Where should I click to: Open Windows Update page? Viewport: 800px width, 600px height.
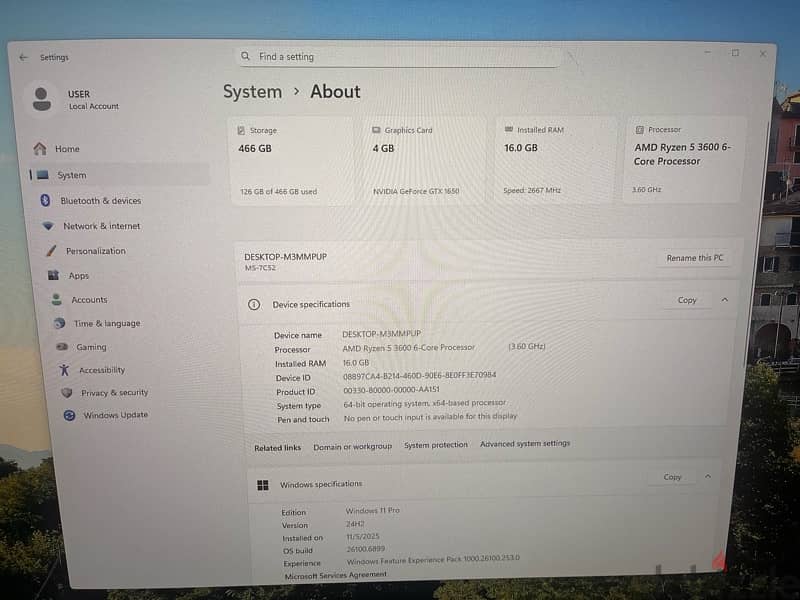click(116, 415)
